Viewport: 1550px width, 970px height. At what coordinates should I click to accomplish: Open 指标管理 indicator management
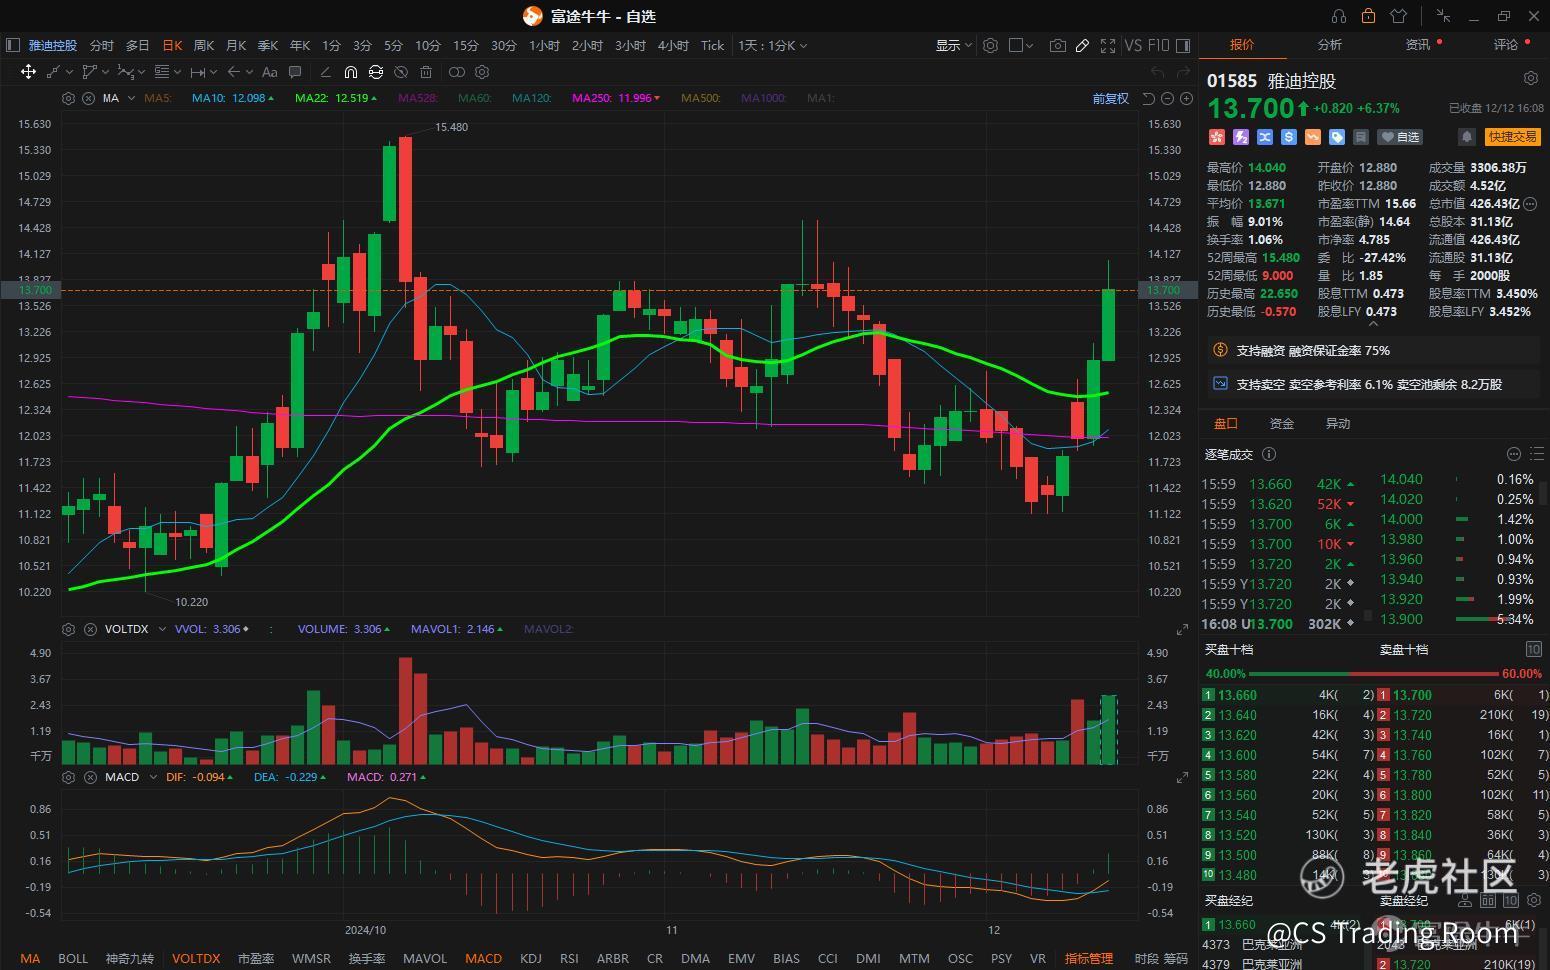pos(1089,958)
